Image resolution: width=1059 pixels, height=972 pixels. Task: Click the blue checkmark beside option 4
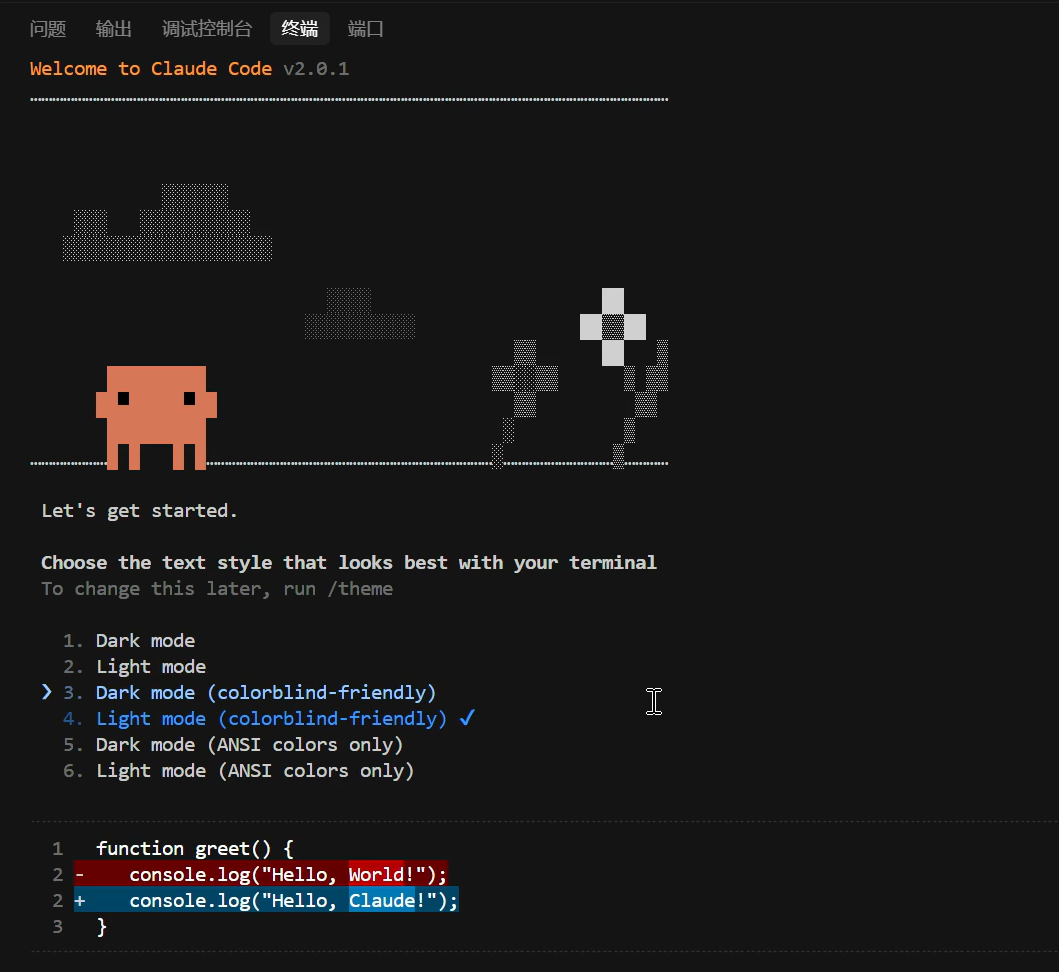click(x=467, y=718)
